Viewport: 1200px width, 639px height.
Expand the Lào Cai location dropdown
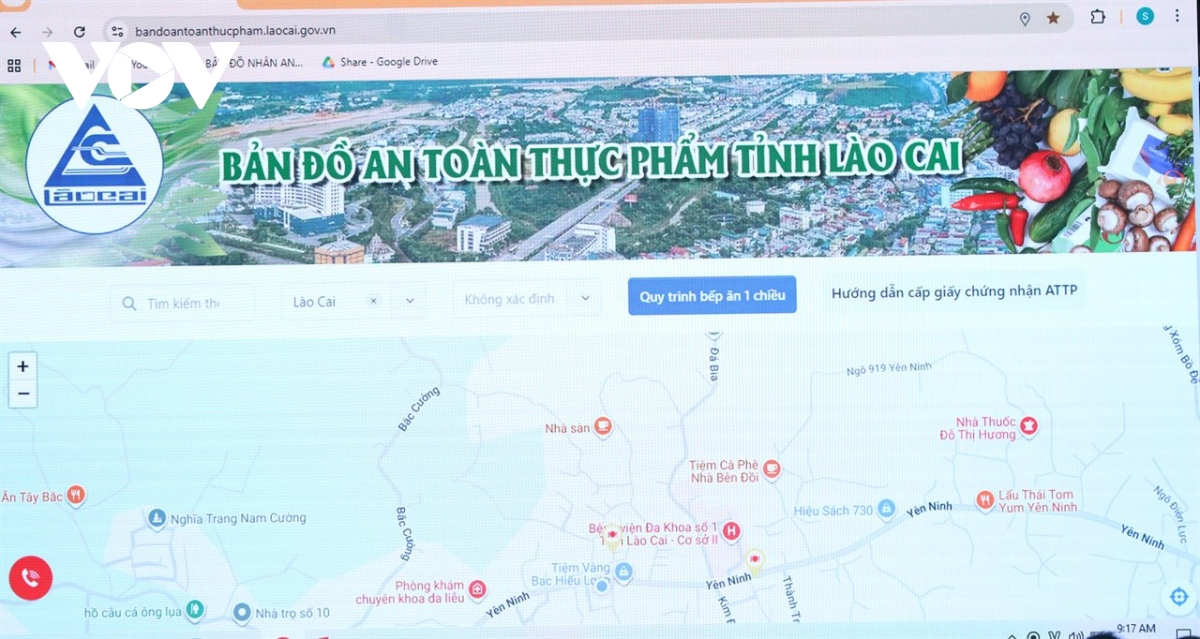click(409, 300)
